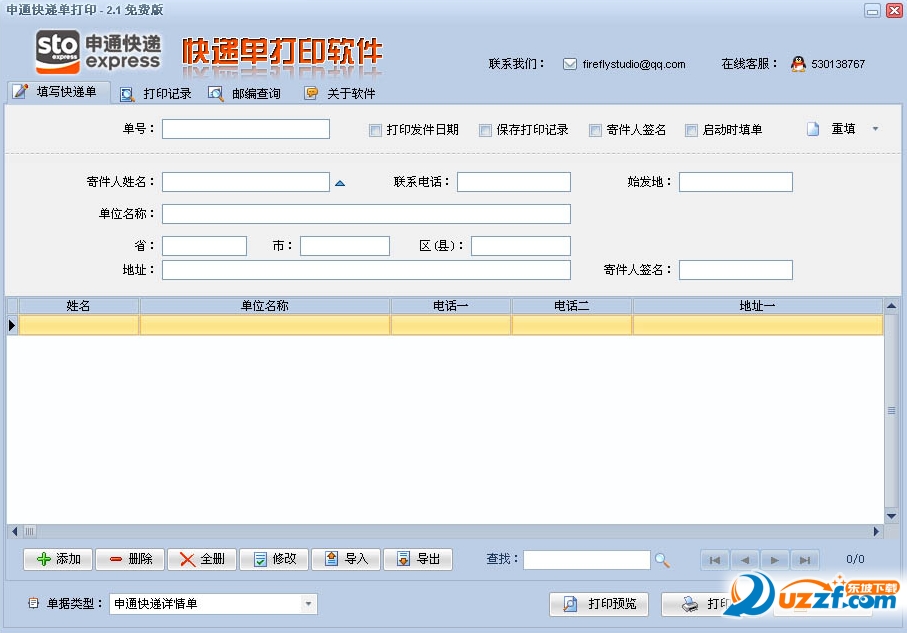Click the 修改 edit button
Viewport: 907px width, 633px height.
tap(274, 559)
